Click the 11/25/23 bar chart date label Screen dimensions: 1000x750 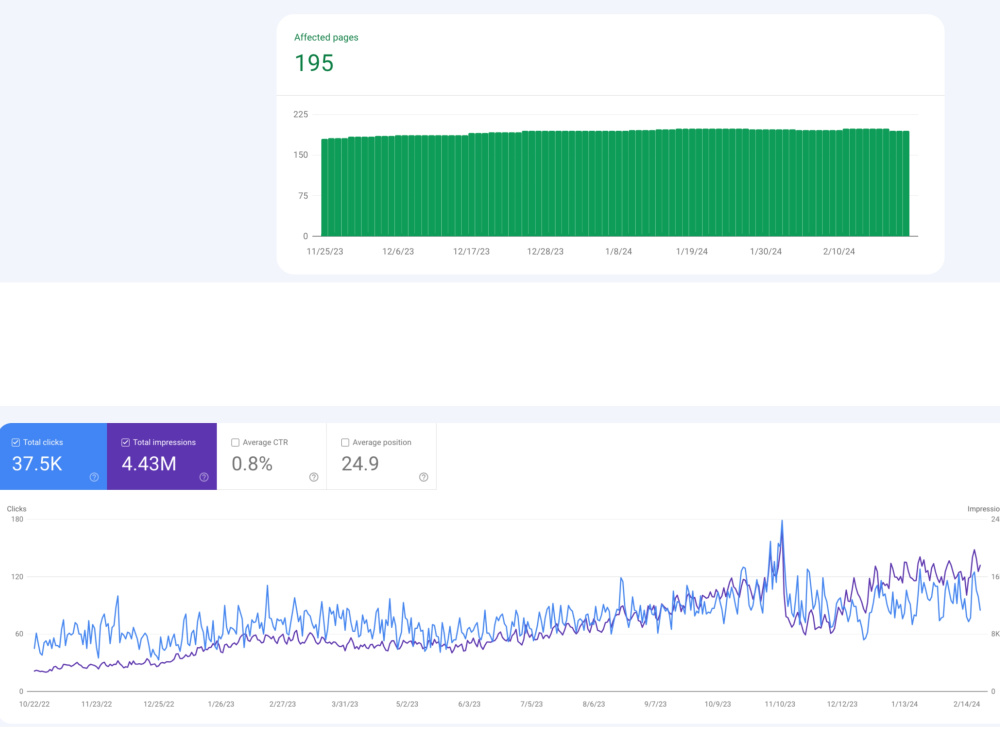[325, 251]
